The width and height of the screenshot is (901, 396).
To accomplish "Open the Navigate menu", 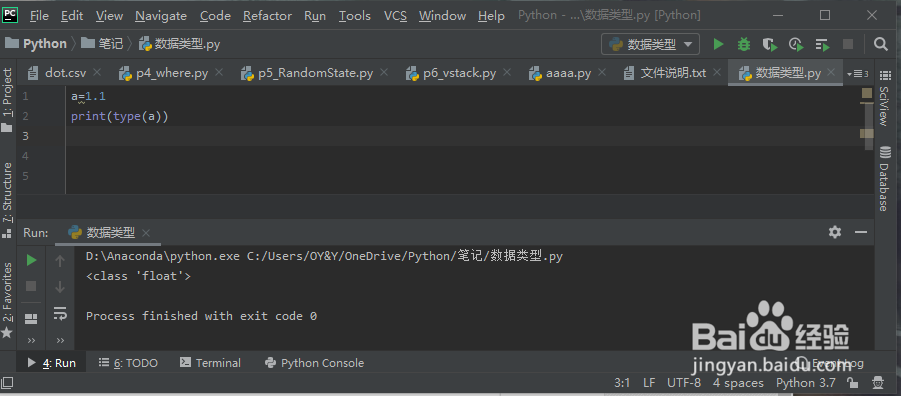I will pos(161,16).
